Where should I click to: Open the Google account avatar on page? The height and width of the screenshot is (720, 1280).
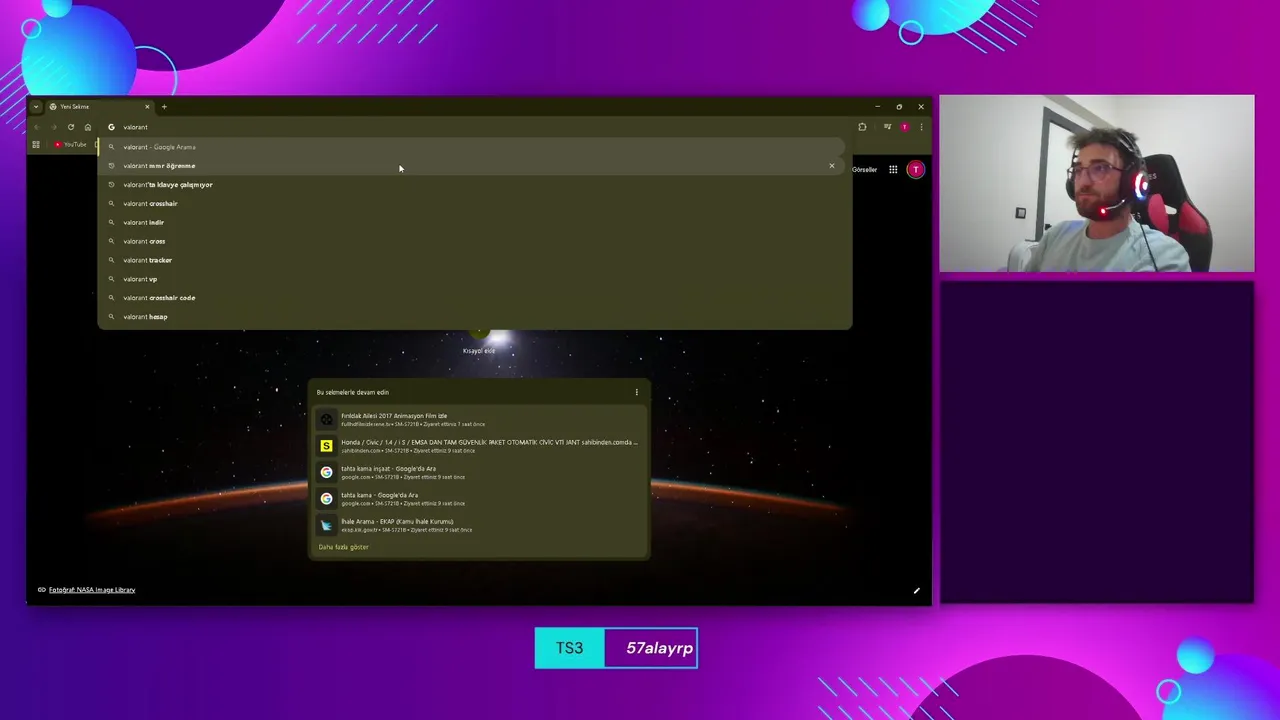pyautogui.click(x=915, y=170)
